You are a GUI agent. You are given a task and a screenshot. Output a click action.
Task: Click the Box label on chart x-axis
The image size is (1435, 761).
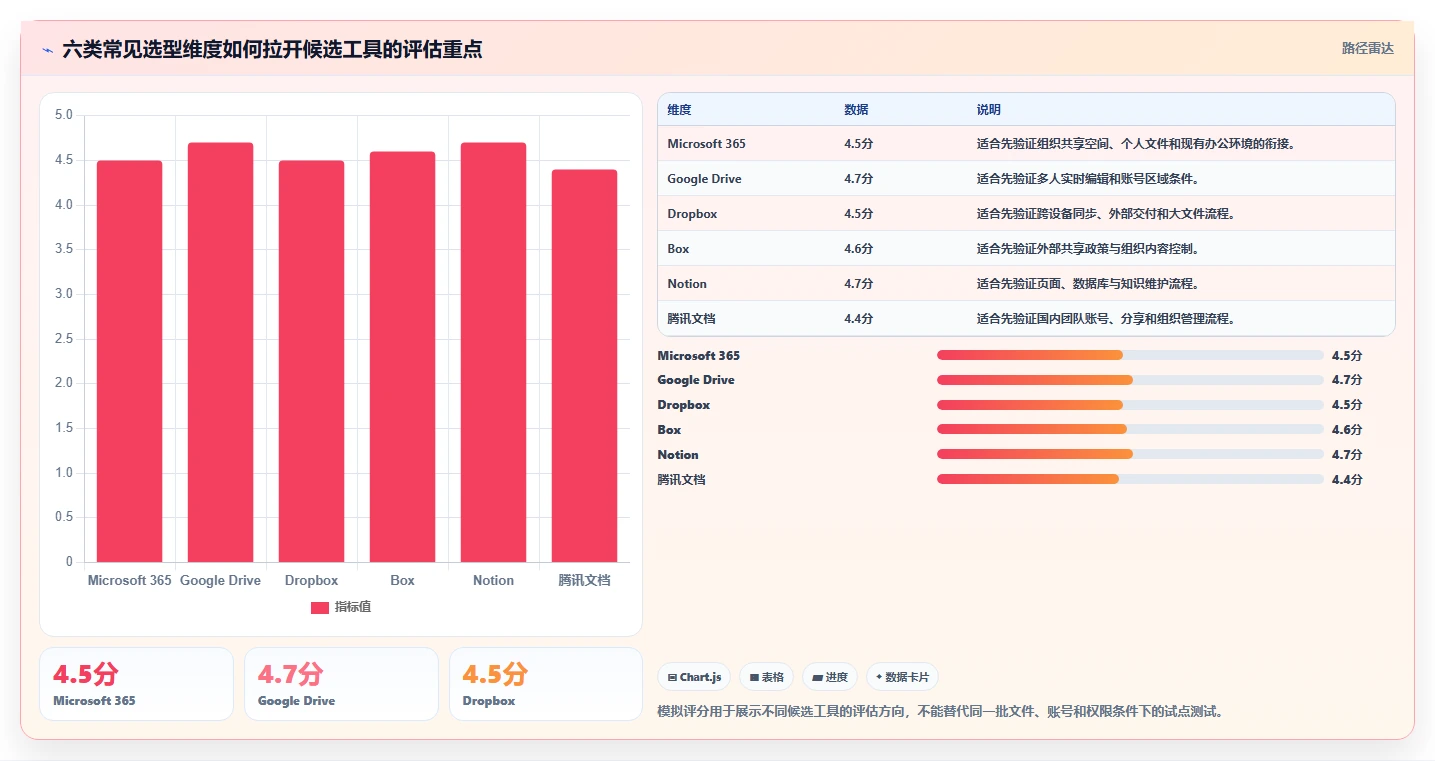(402, 580)
